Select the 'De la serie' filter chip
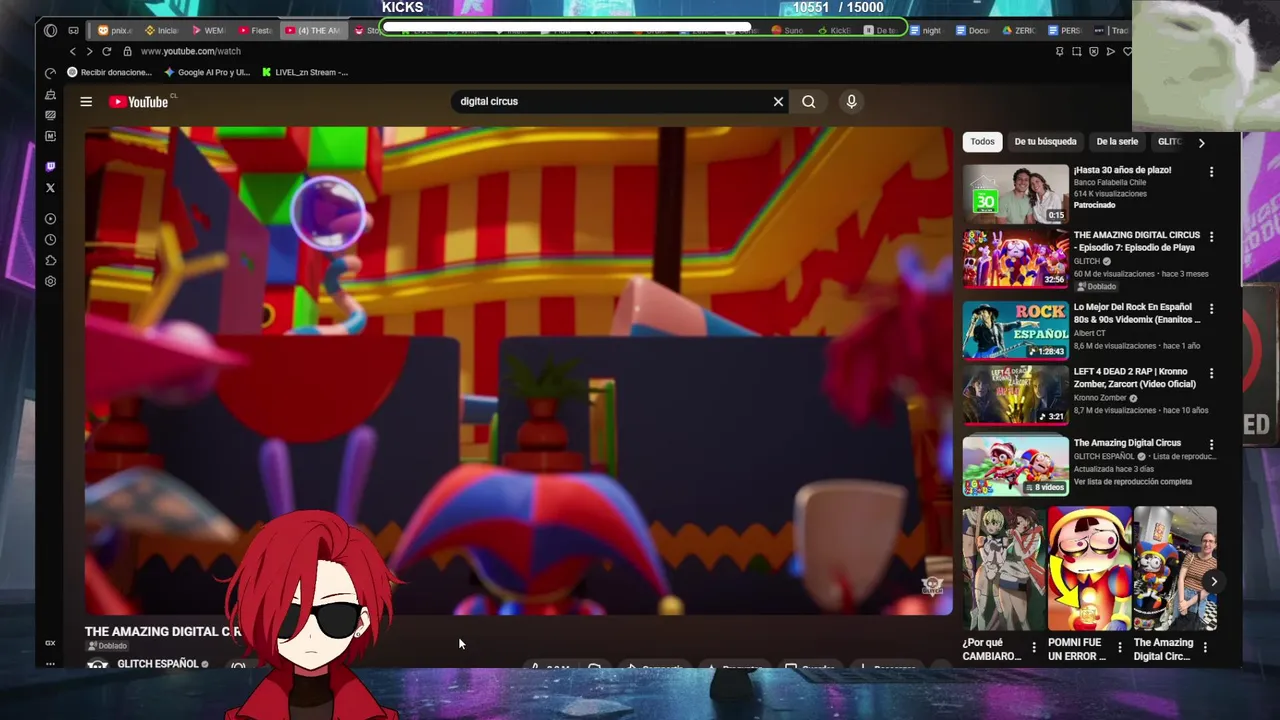 click(x=1117, y=142)
